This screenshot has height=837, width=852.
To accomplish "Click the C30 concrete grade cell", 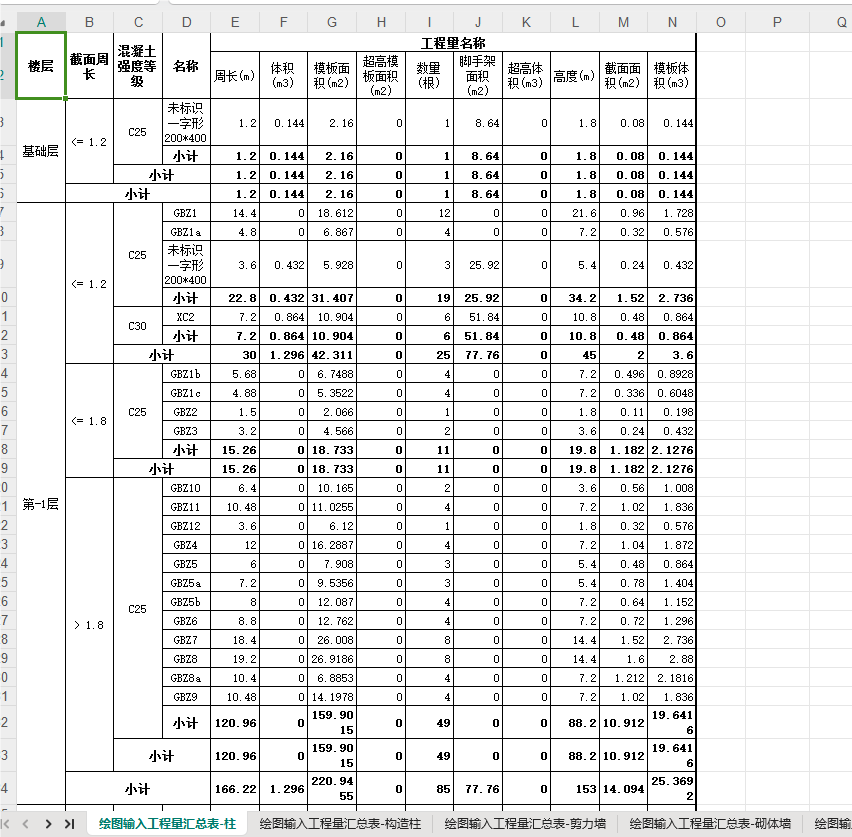I will tap(138, 326).
